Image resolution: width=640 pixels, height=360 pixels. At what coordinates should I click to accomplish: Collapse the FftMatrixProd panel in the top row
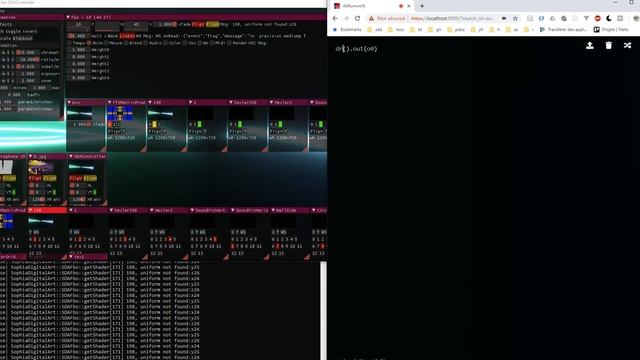coord(109,102)
